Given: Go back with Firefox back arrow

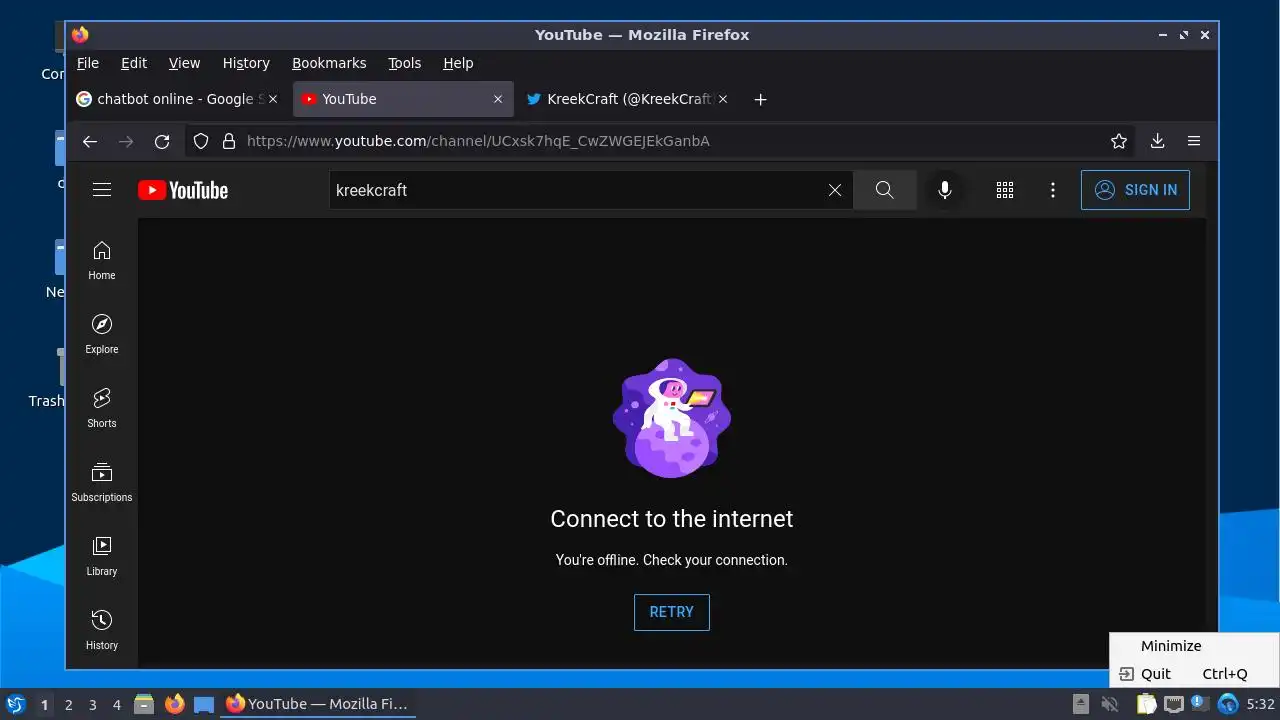Looking at the screenshot, I should [90, 141].
